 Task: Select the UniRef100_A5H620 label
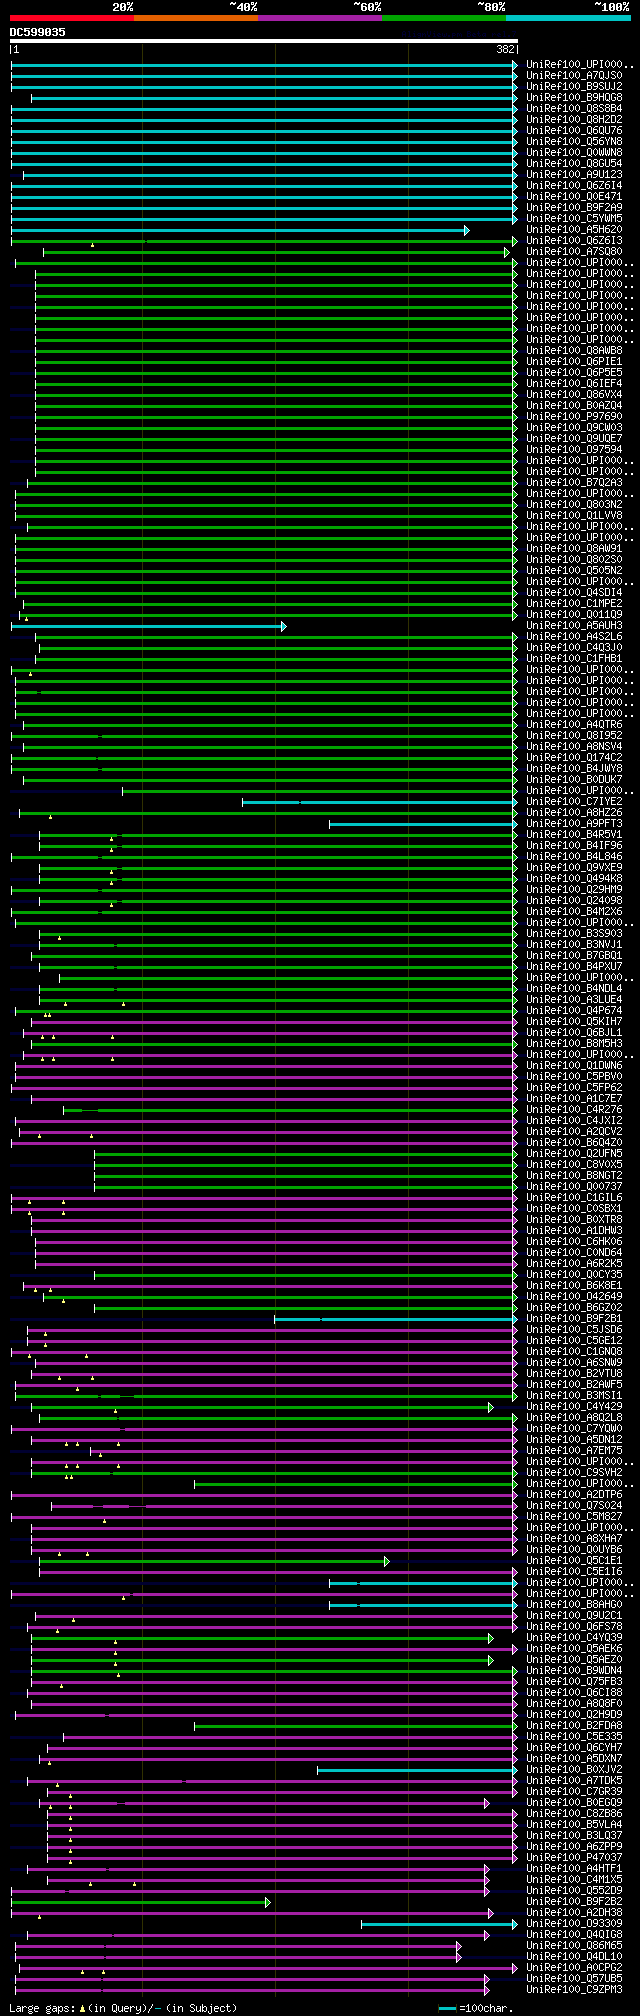pos(574,229)
